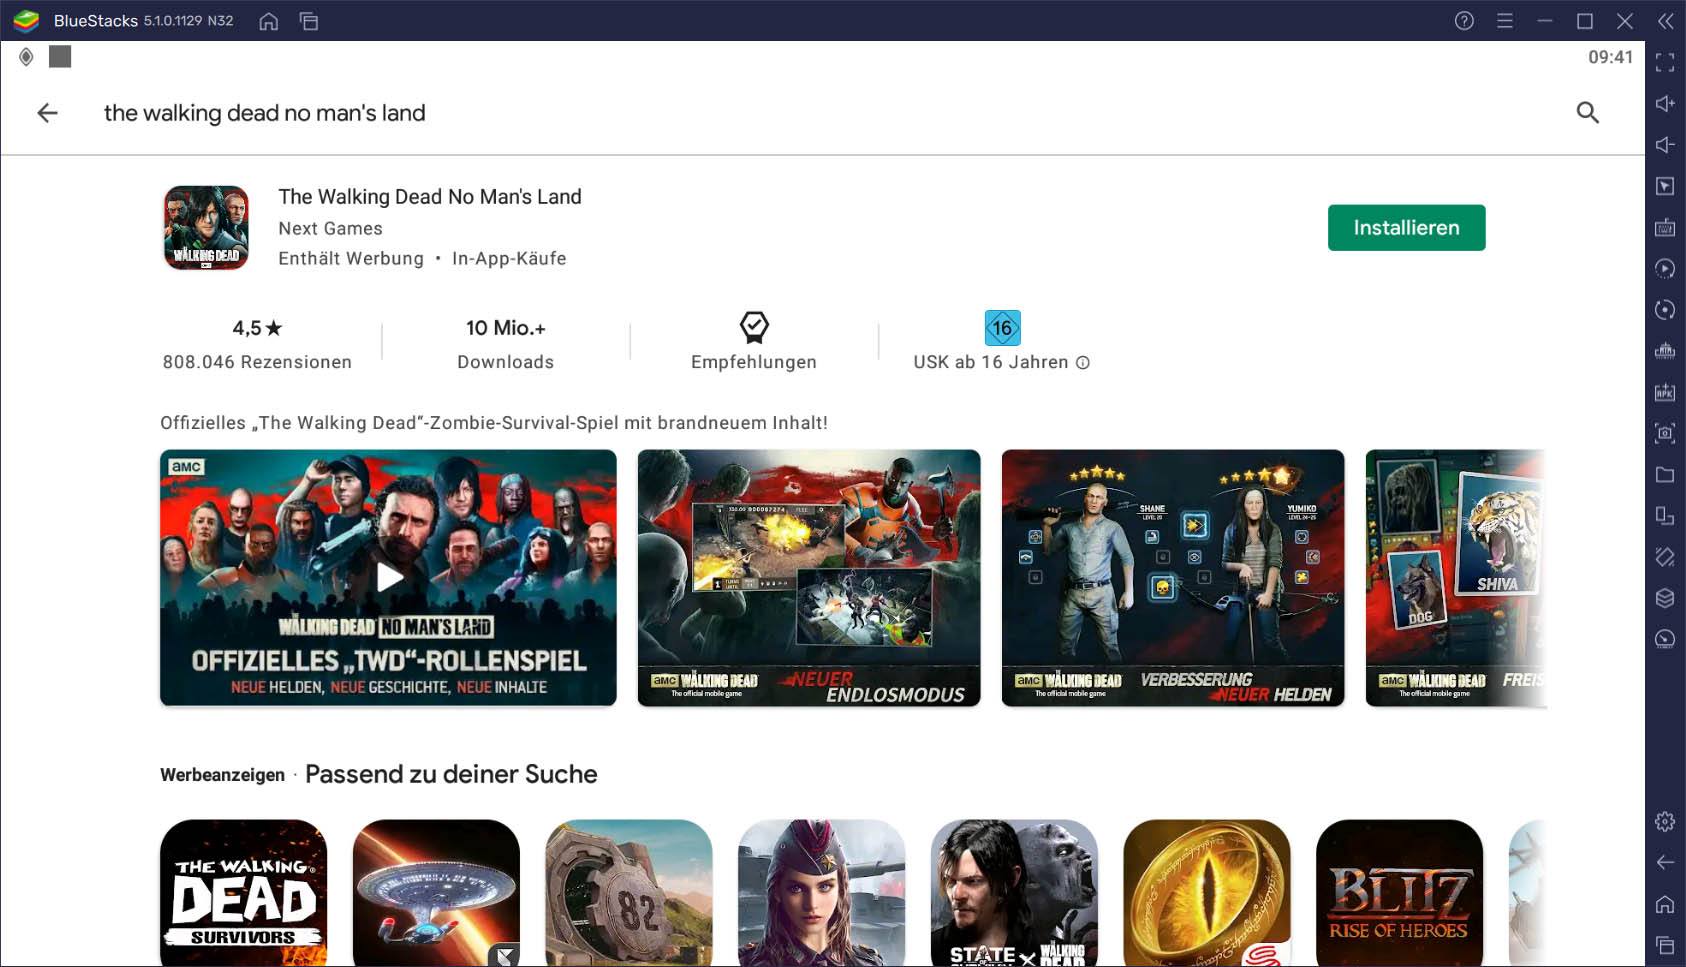The image size is (1686, 967).
Task: Open the Shiva and Dog screenshot
Action: click(x=1456, y=578)
